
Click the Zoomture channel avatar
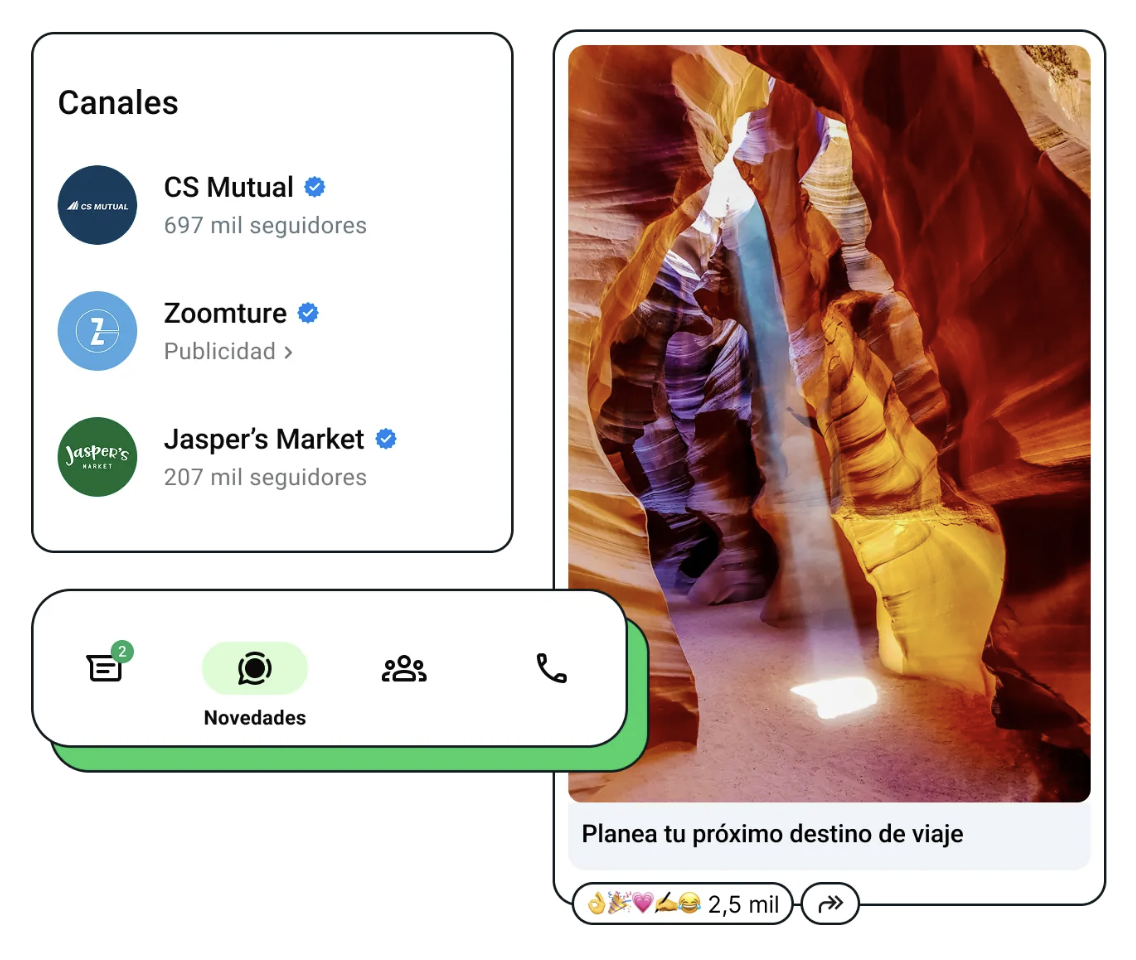pos(97,331)
